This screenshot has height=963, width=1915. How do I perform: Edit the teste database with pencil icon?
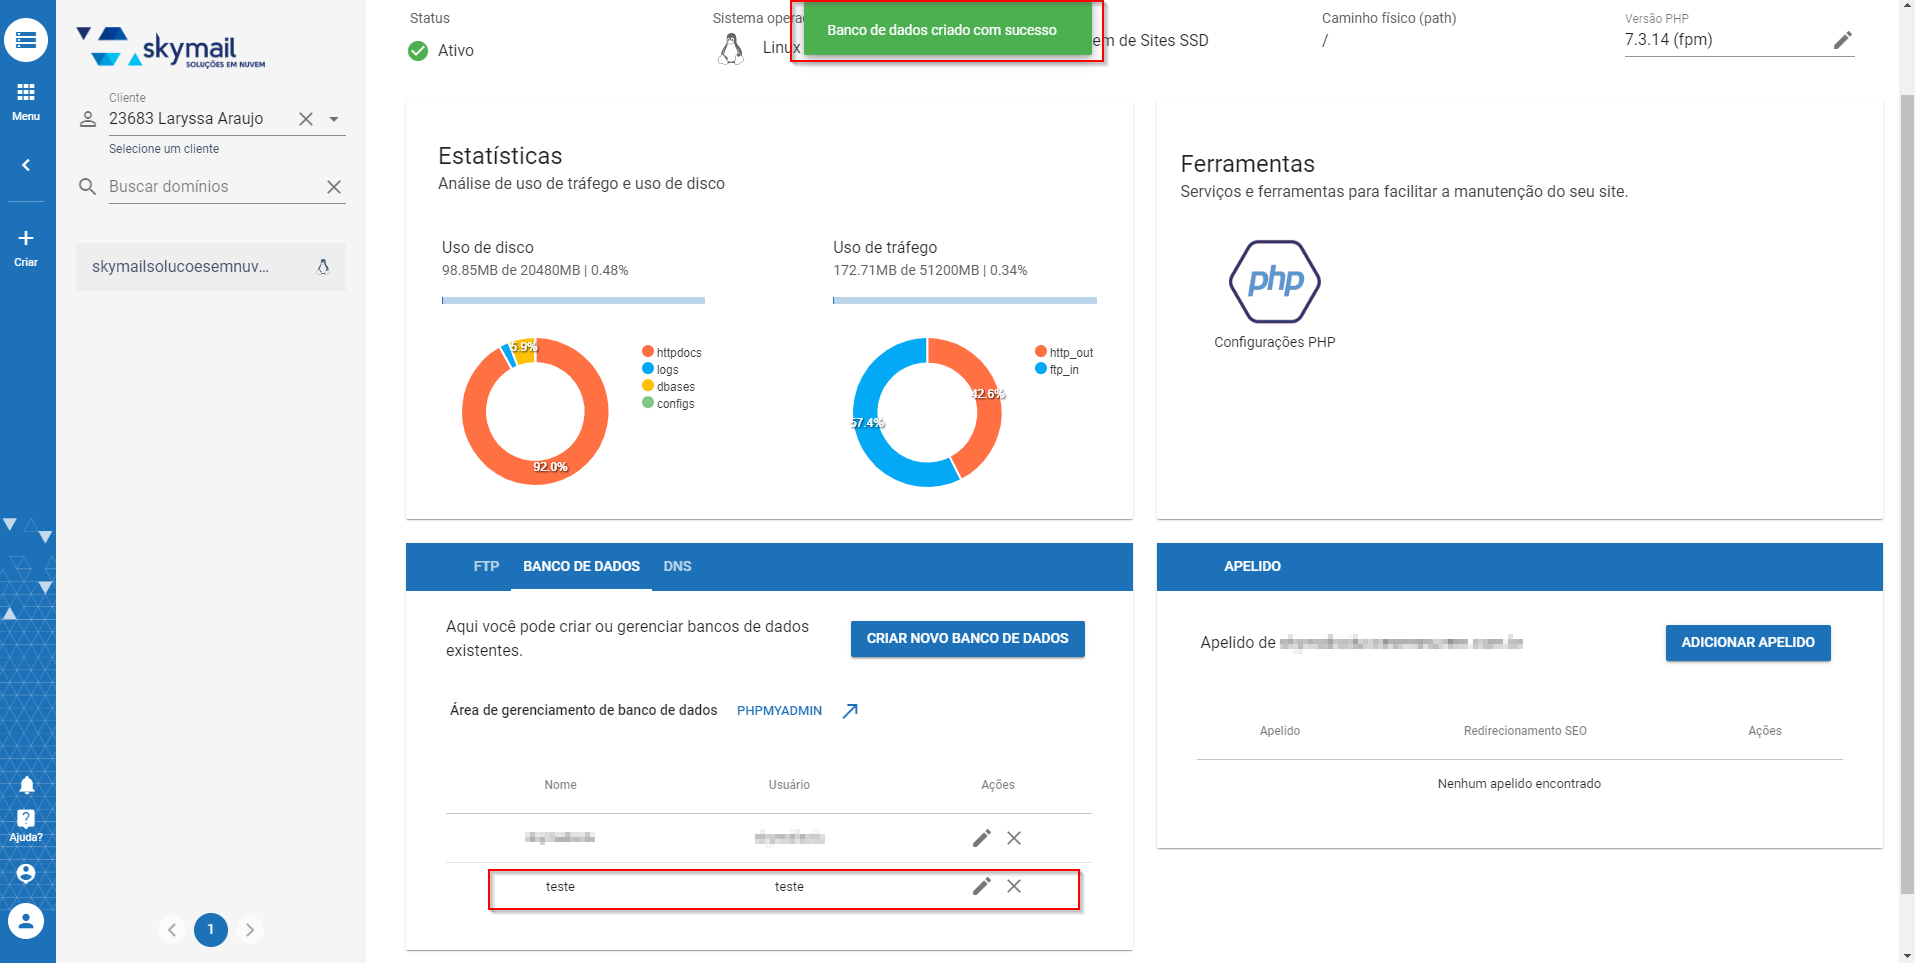tap(981, 886)
